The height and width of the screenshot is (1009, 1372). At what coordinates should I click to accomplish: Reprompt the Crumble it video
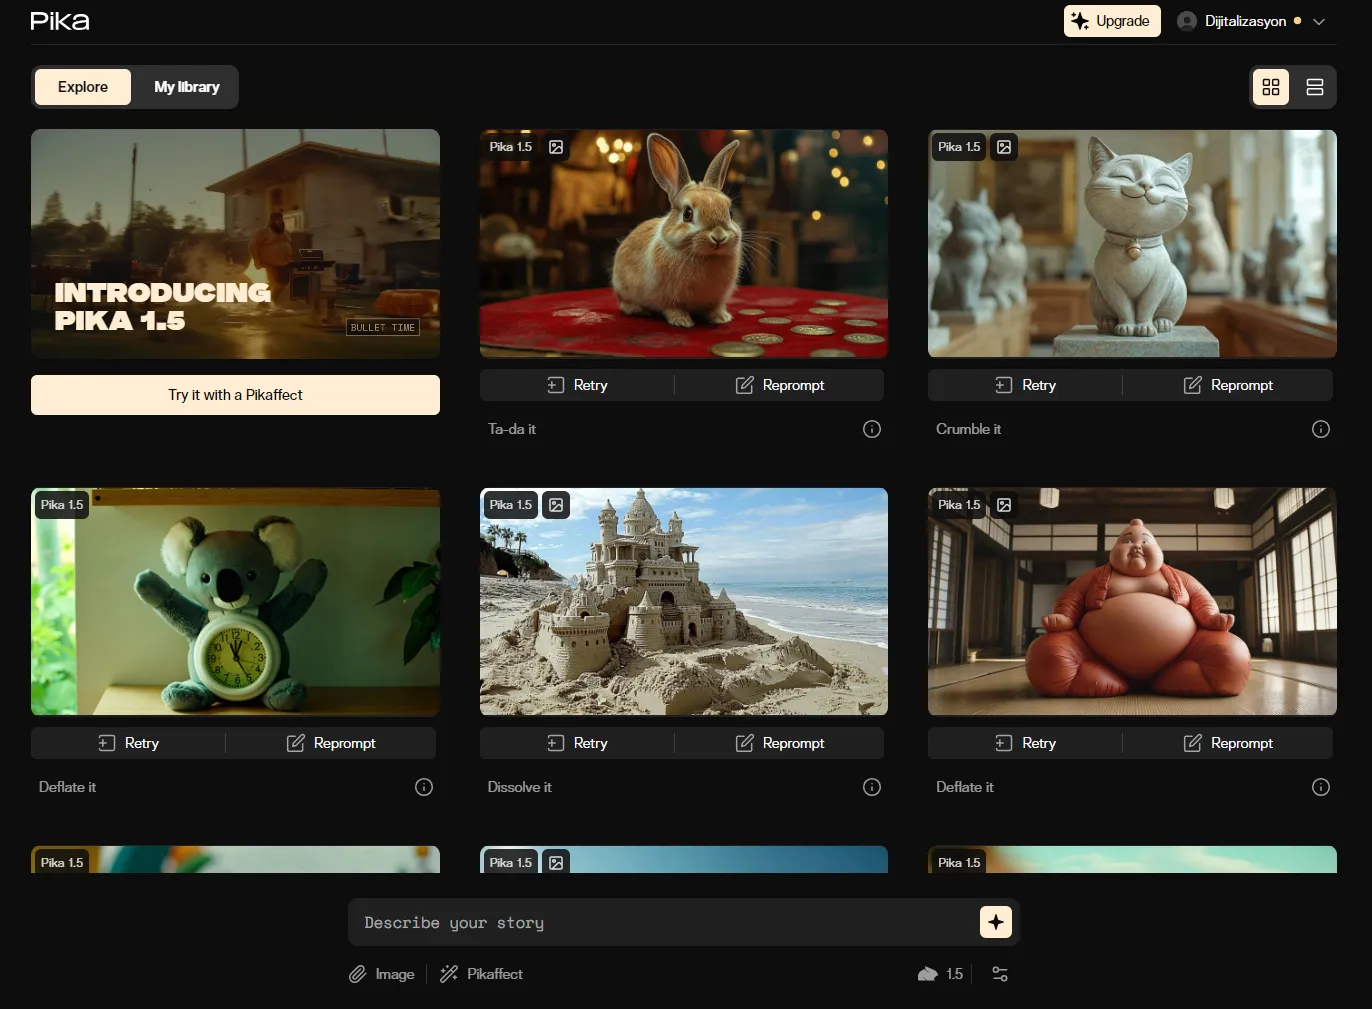(1228, 385)
